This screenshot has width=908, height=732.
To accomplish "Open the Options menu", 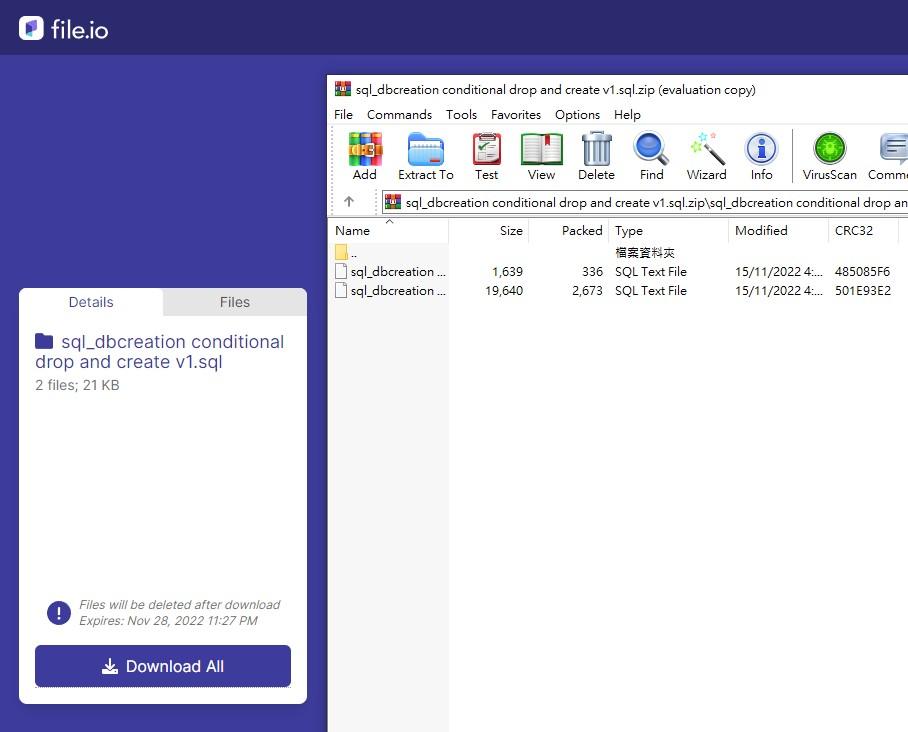I will click(577, 114).
